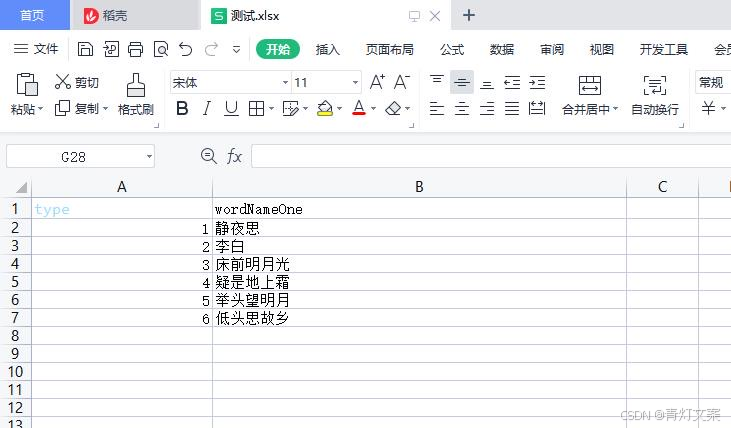
Task: Open the font color dropdown arrow
Action: (373, 109)
